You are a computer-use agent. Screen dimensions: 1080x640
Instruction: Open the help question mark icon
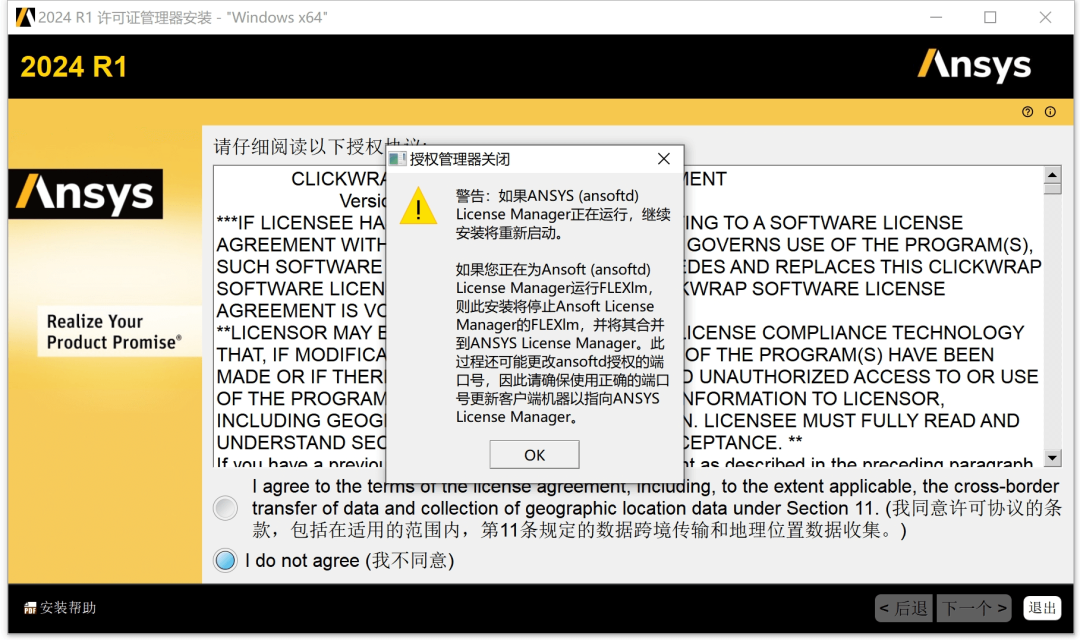1027,112
